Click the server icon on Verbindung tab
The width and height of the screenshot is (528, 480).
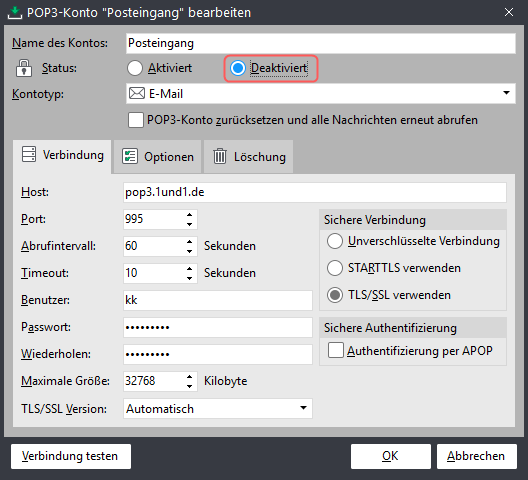coord(29,155)
